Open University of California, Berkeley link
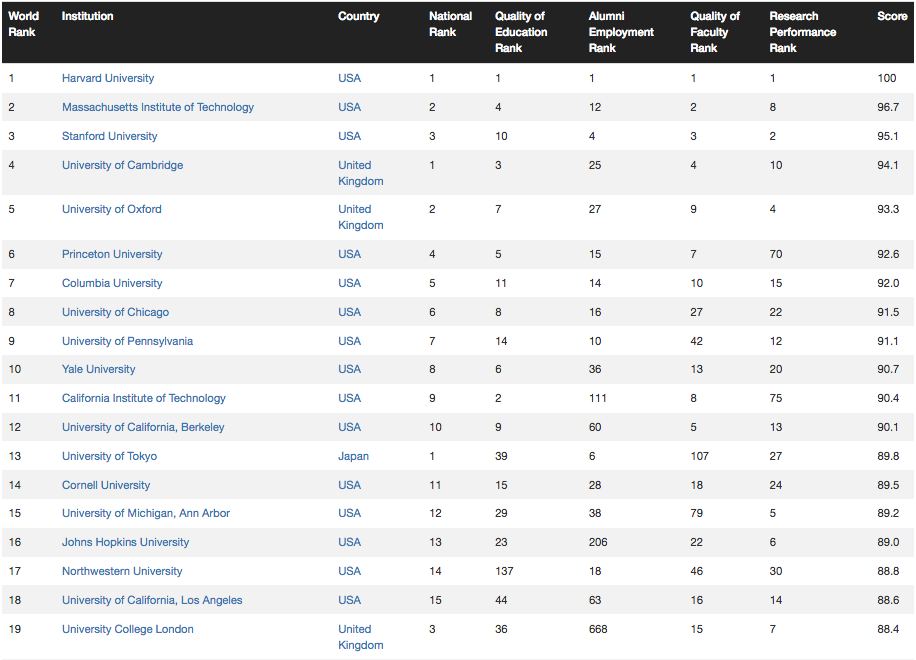 tap(143, 427)
